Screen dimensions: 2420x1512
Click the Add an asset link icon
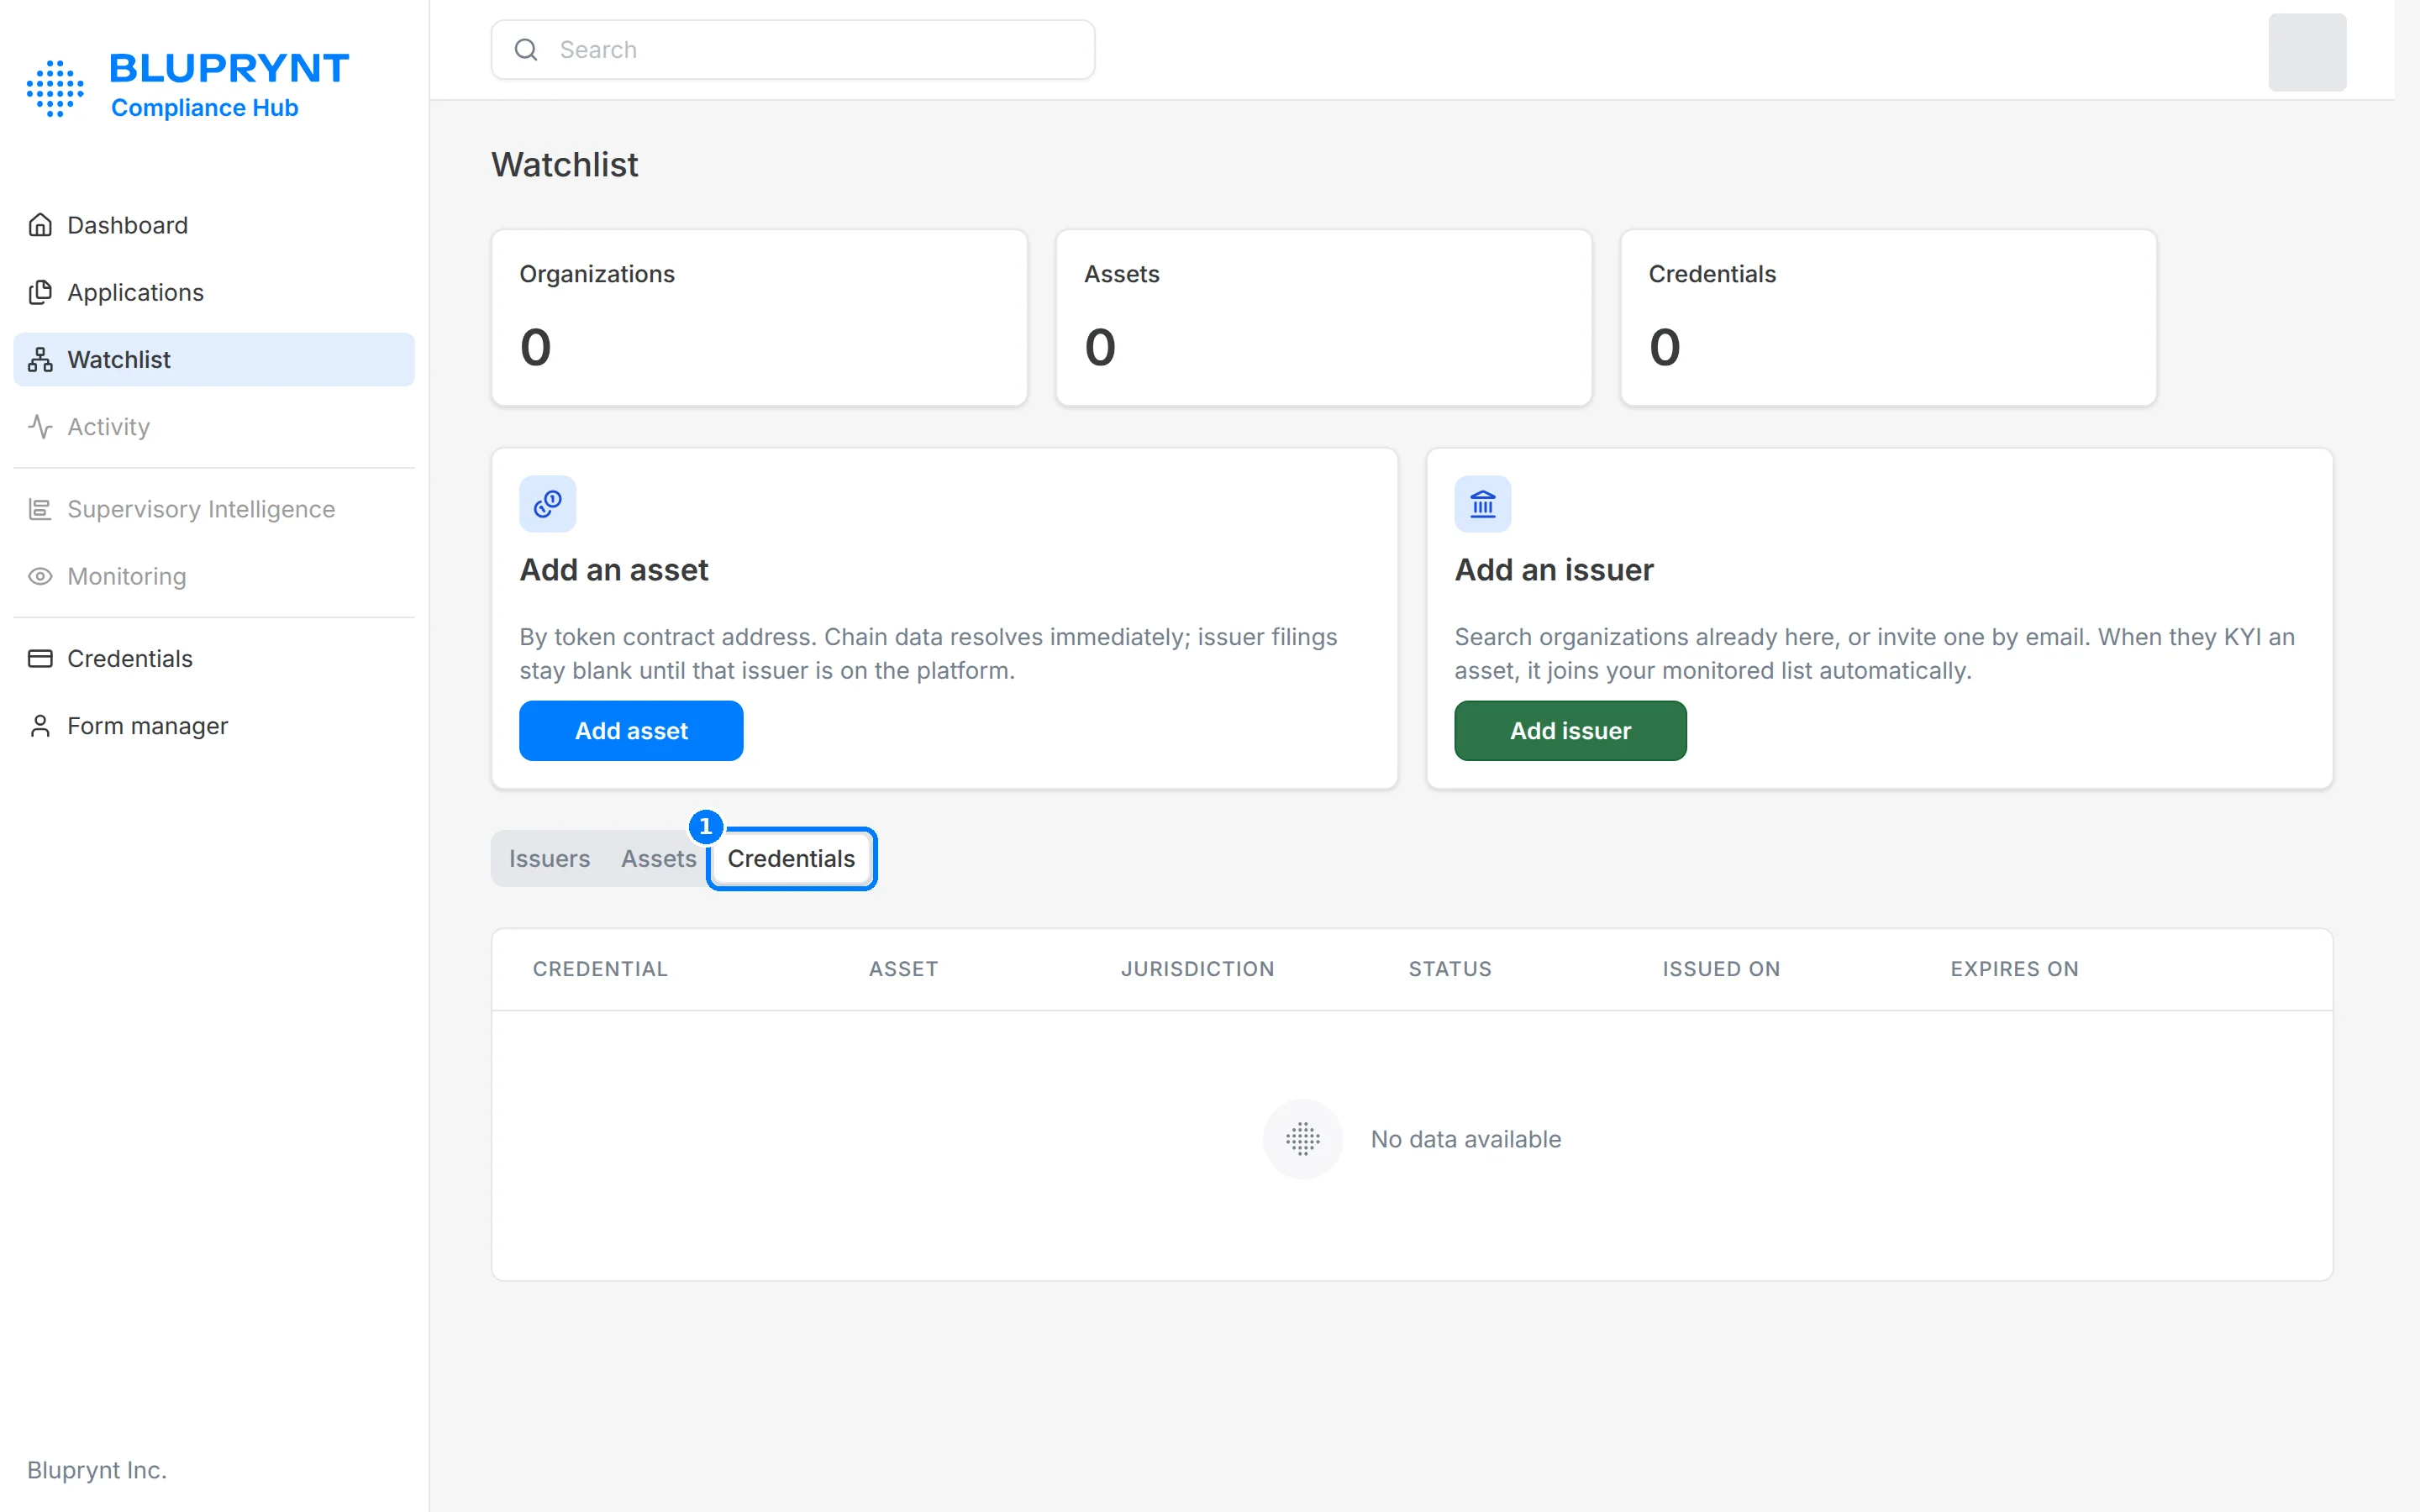(x=547, y=504)
